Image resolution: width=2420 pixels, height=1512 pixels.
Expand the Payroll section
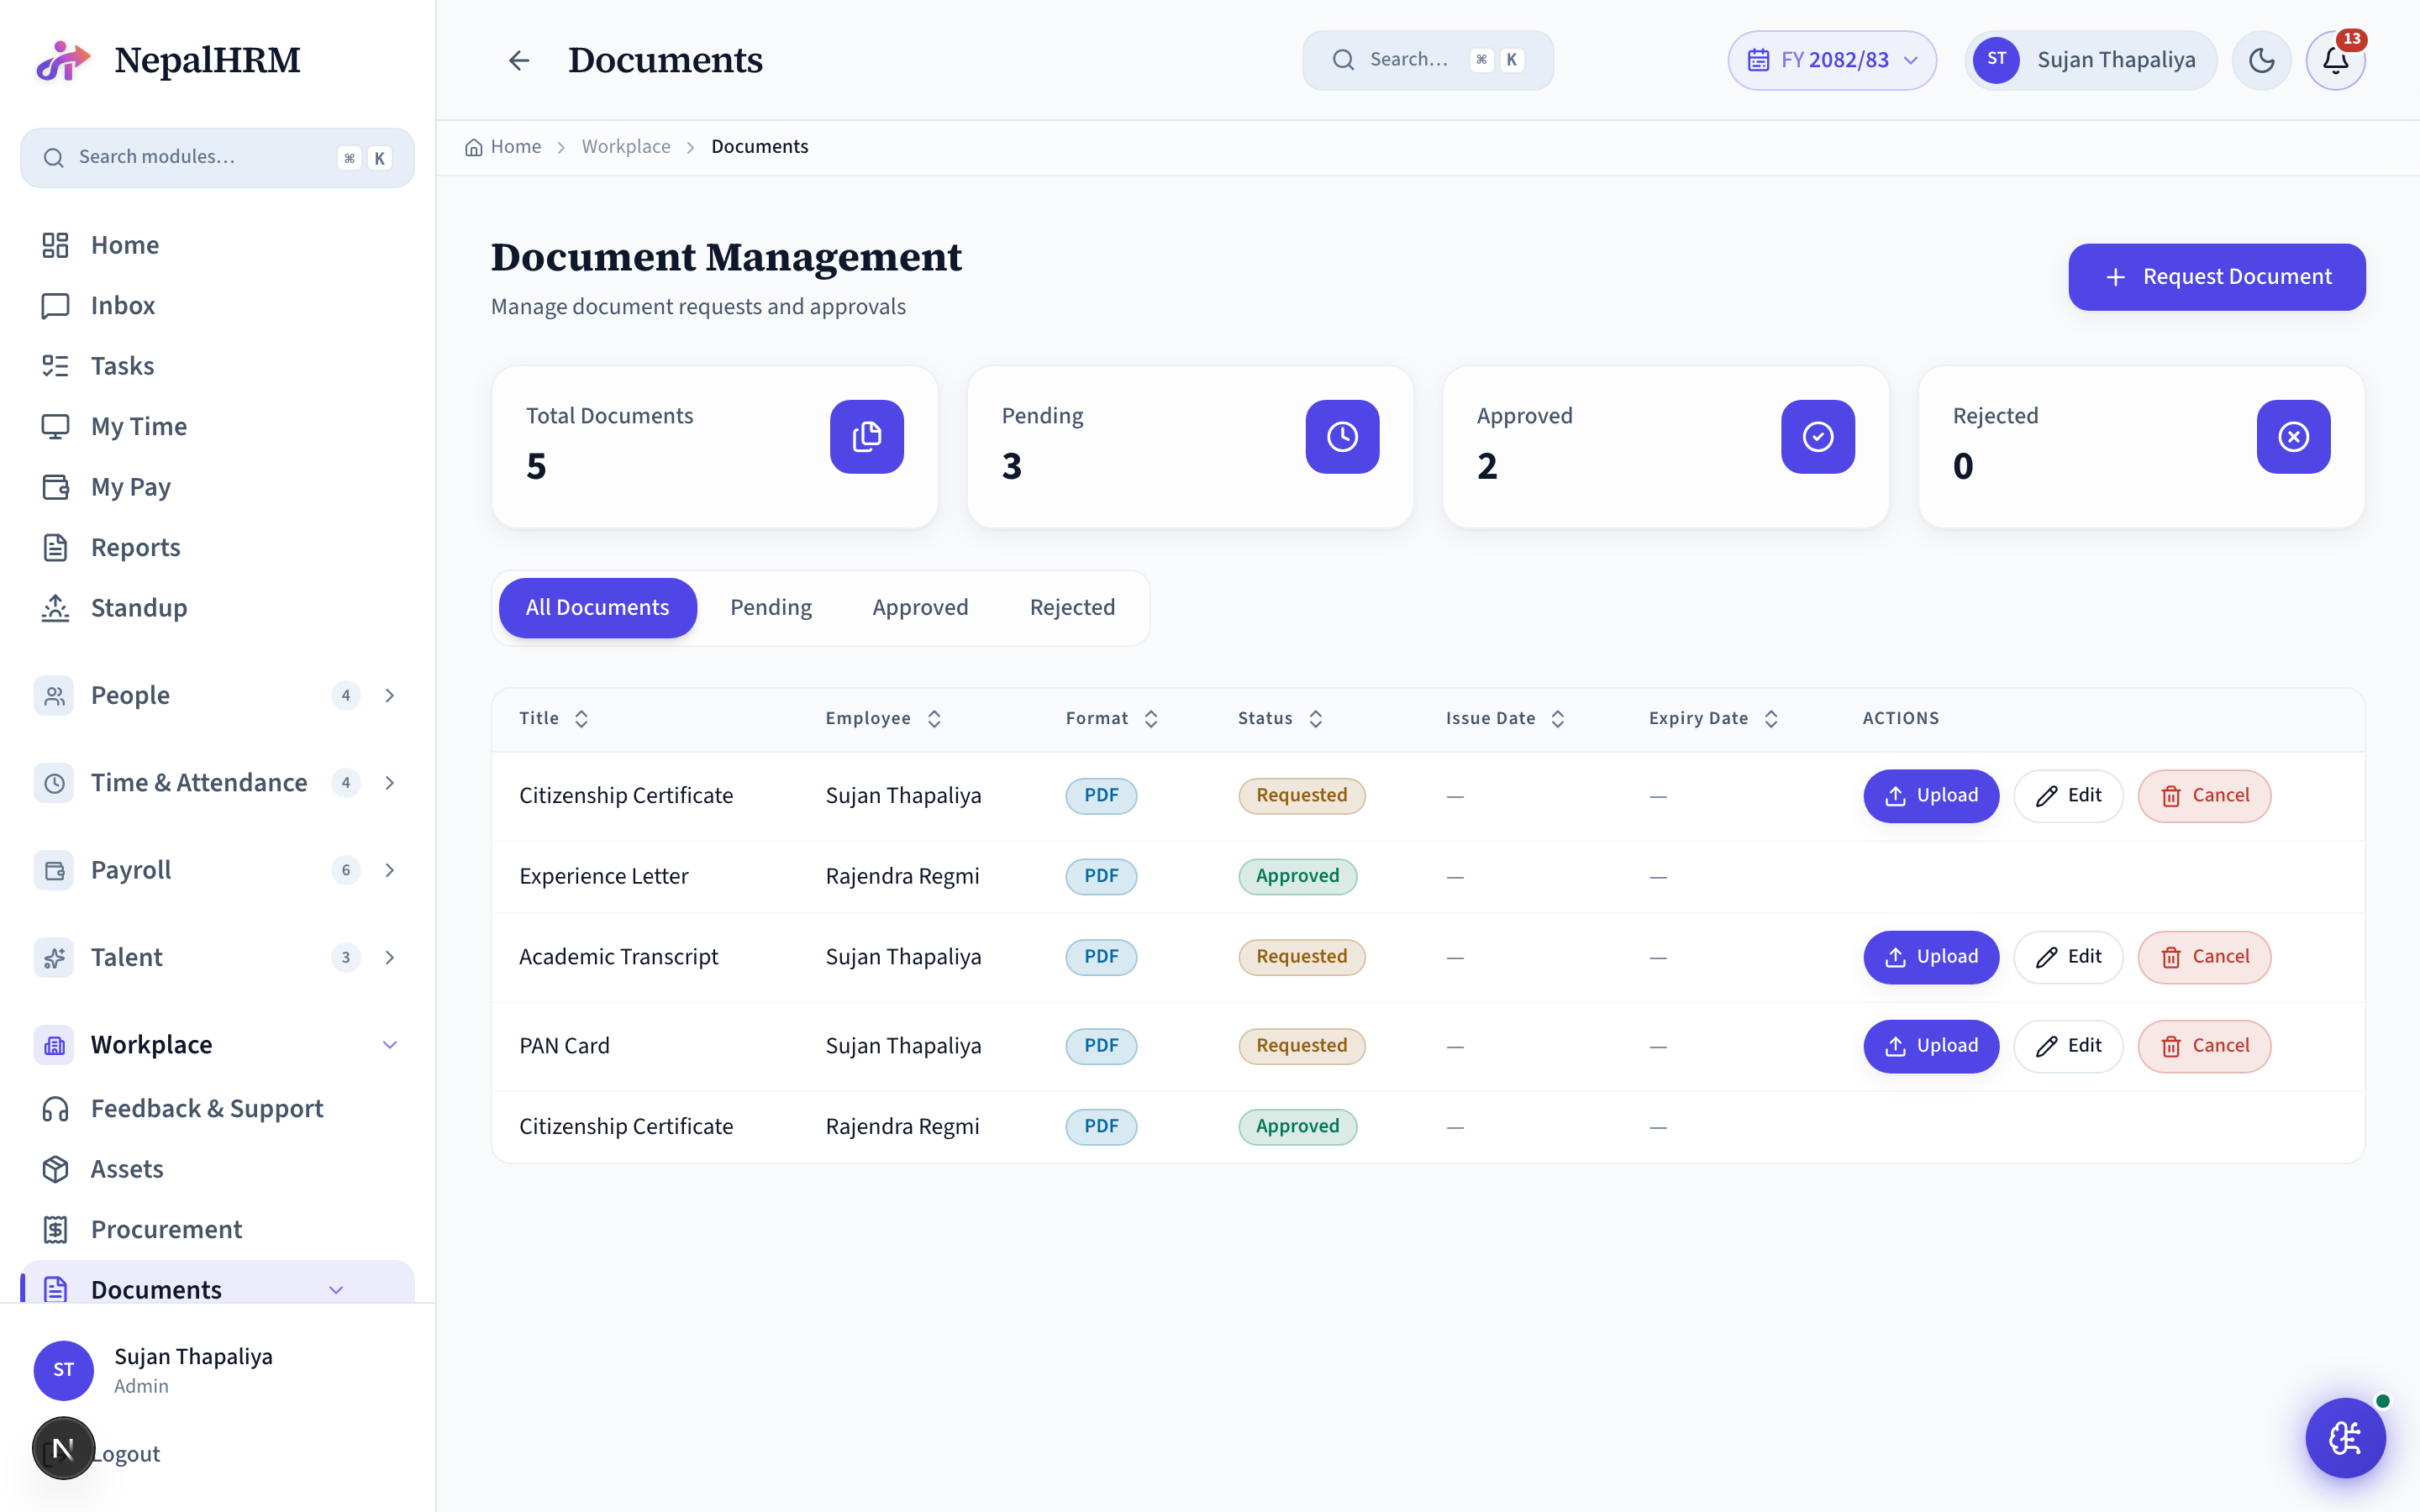pyautogui.click(x=217, y=870)
